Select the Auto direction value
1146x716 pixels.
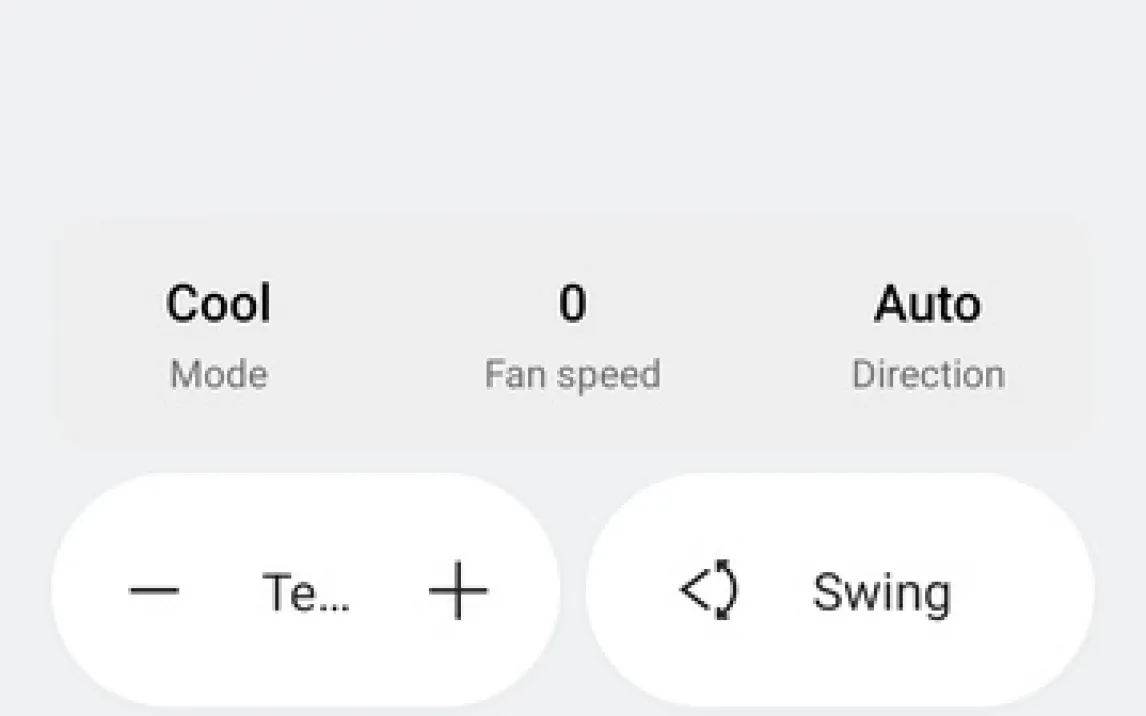click(x=928, y=304)
